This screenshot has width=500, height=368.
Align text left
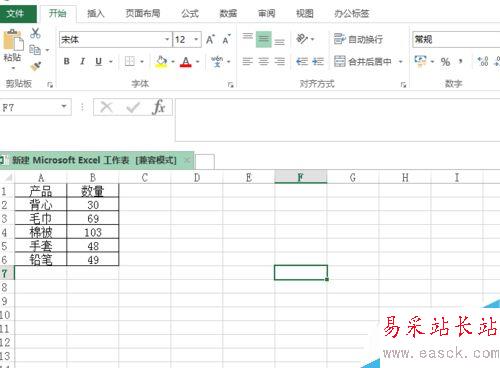pos(248,61)
